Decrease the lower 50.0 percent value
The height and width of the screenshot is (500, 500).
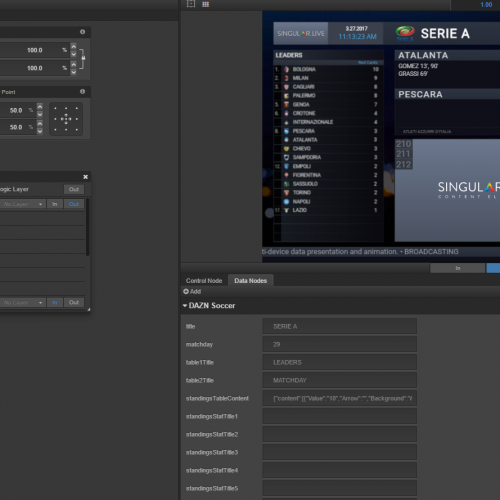40,131
